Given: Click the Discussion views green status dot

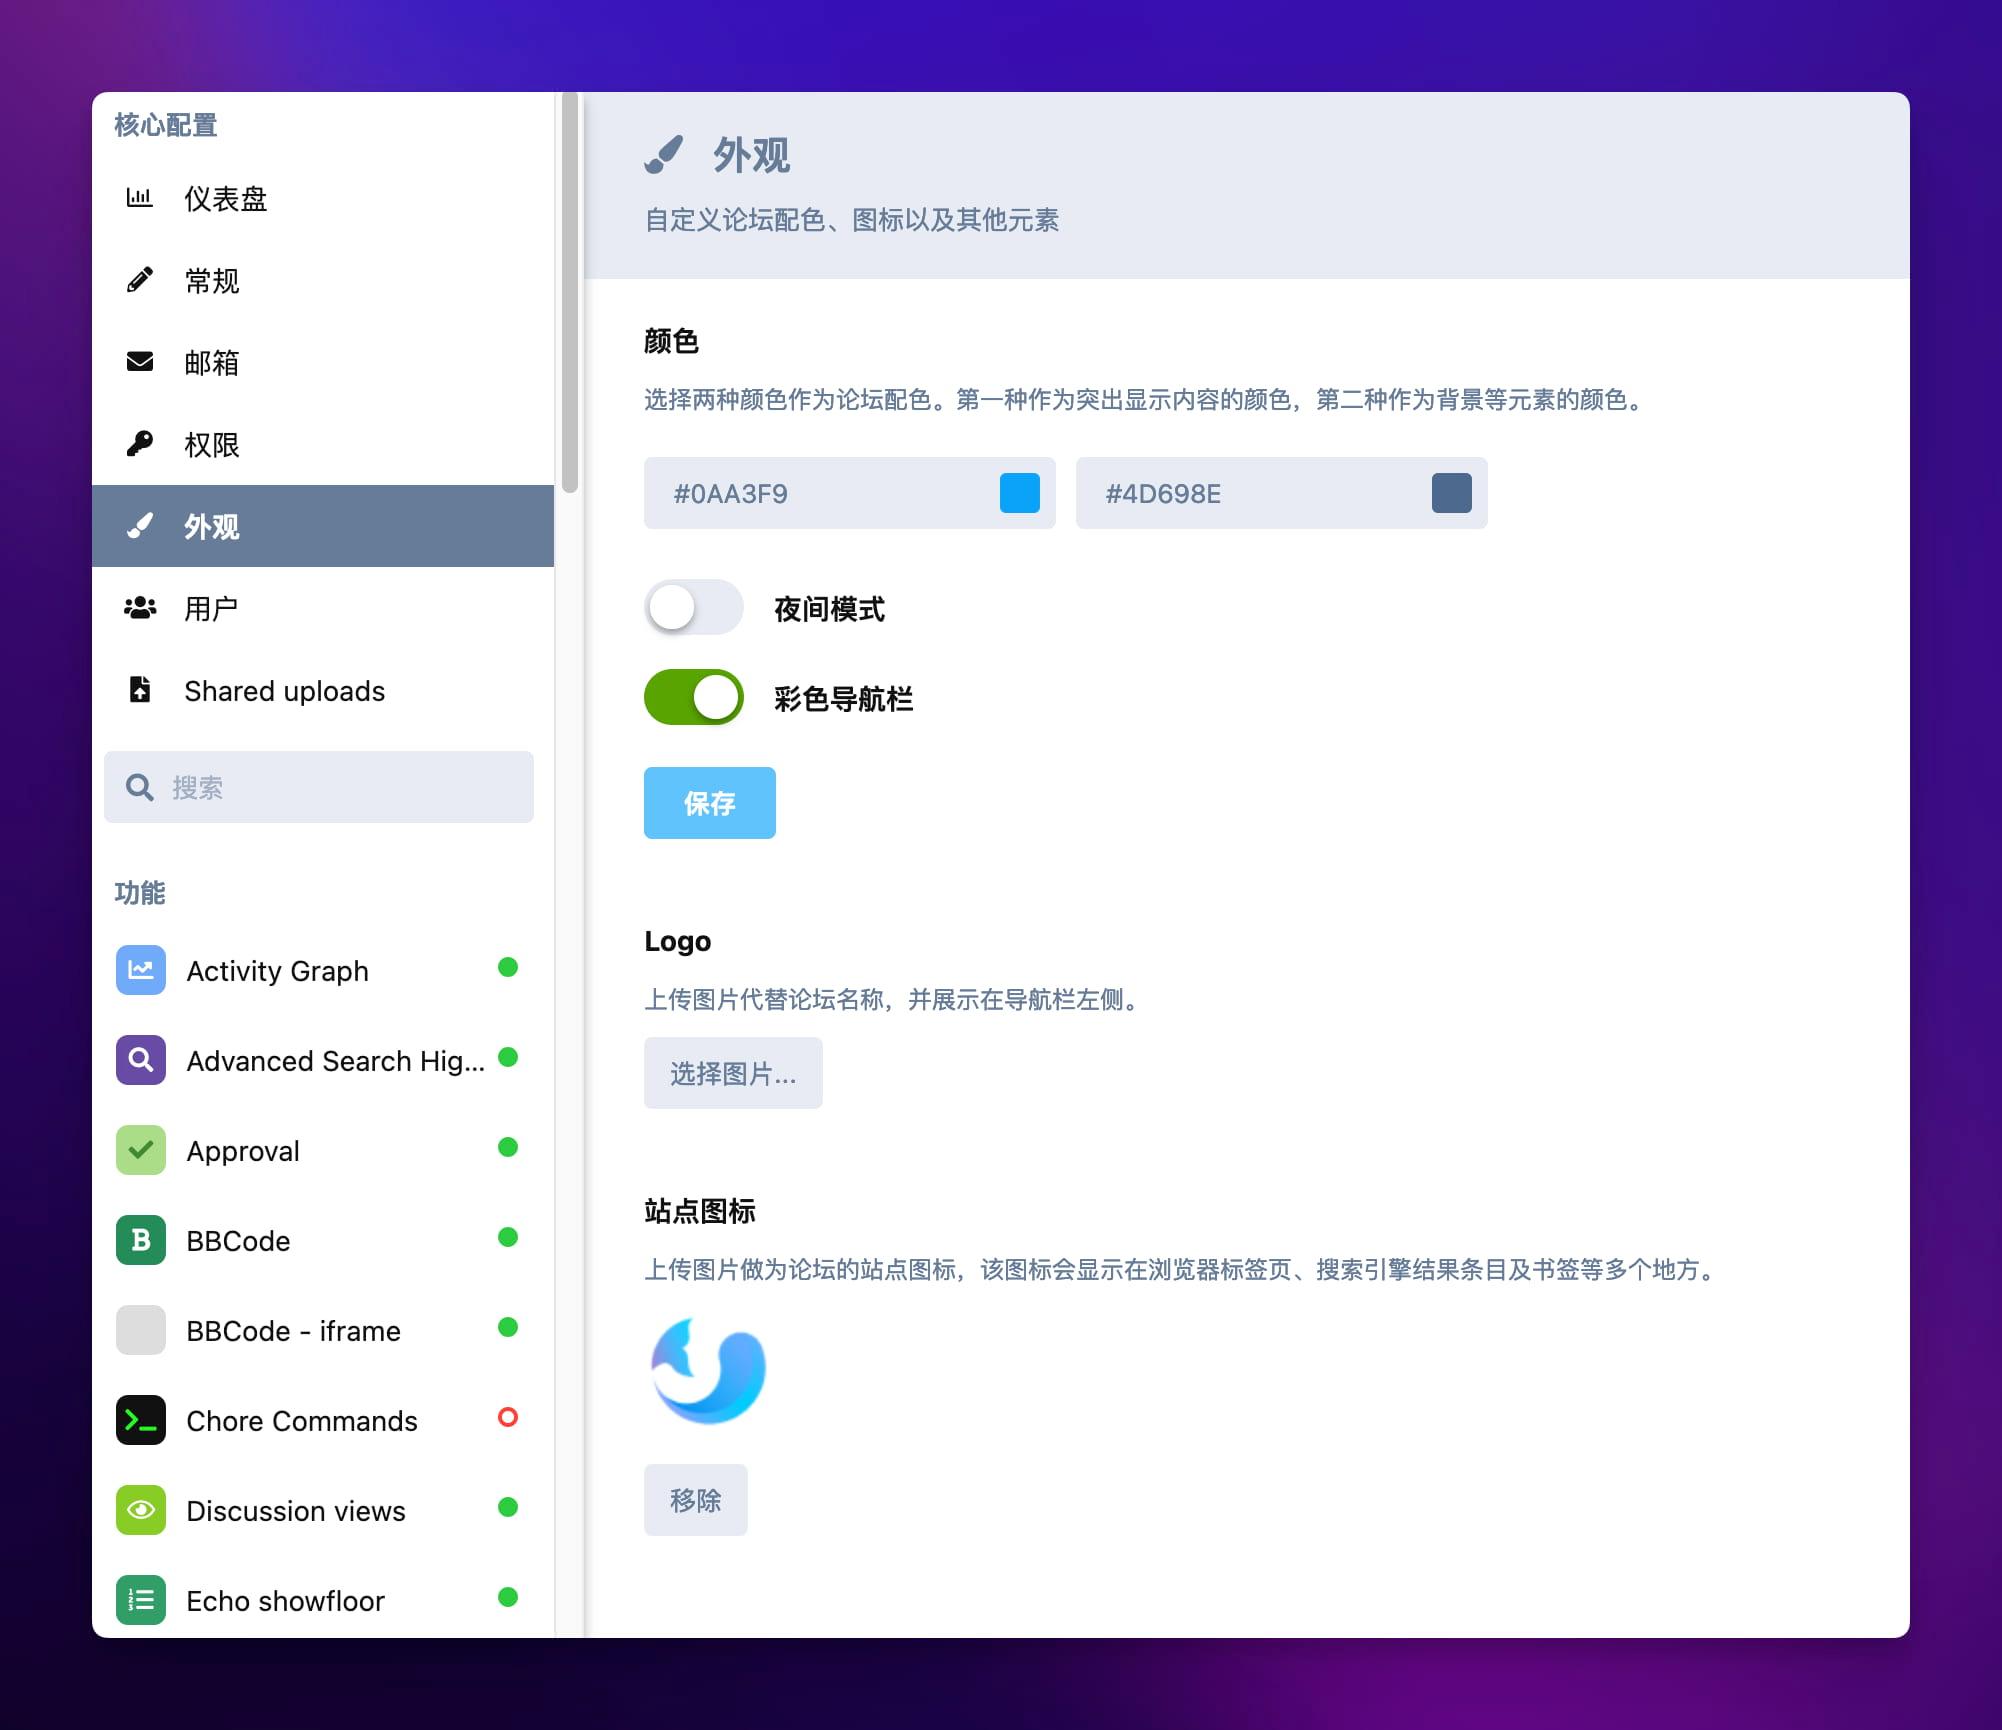Looking at the screenshot, I should point(508,1507).
